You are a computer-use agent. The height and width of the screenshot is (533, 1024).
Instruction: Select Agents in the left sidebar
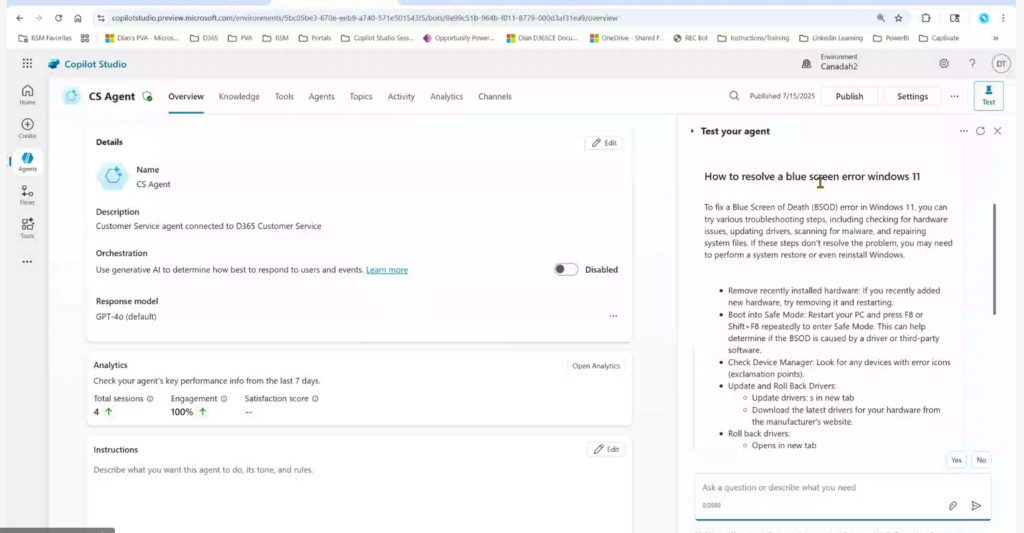pos(27,161)
